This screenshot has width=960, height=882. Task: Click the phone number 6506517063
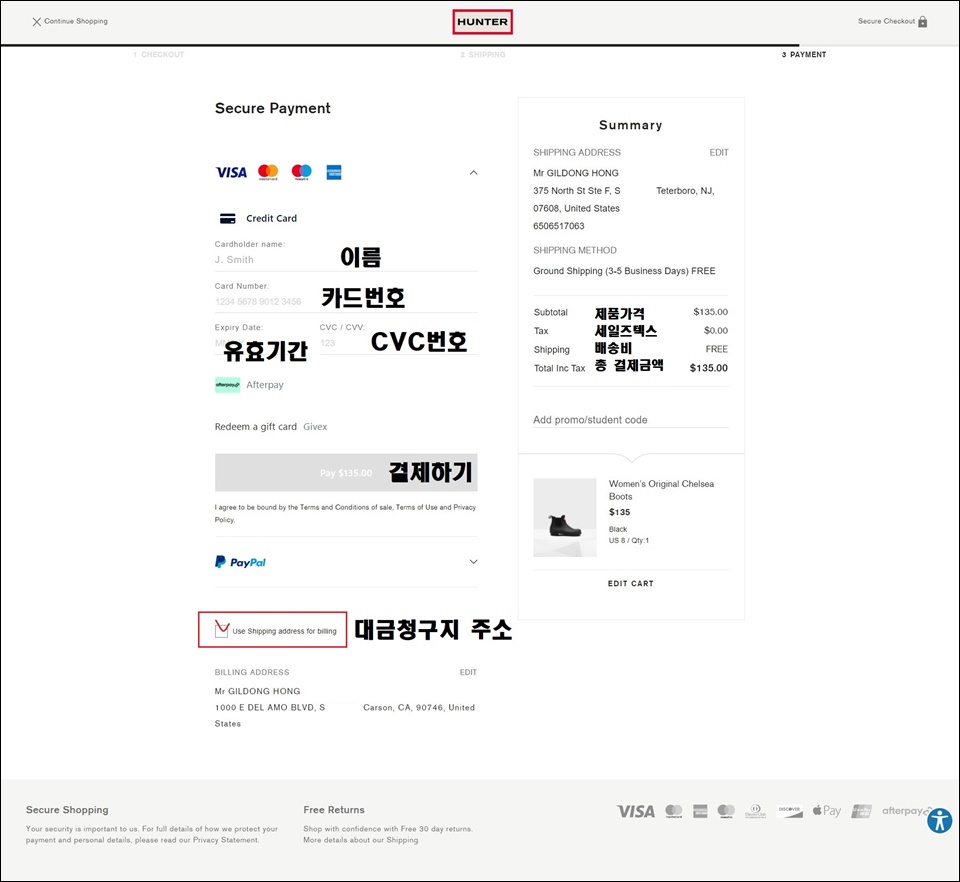[558, 226]
